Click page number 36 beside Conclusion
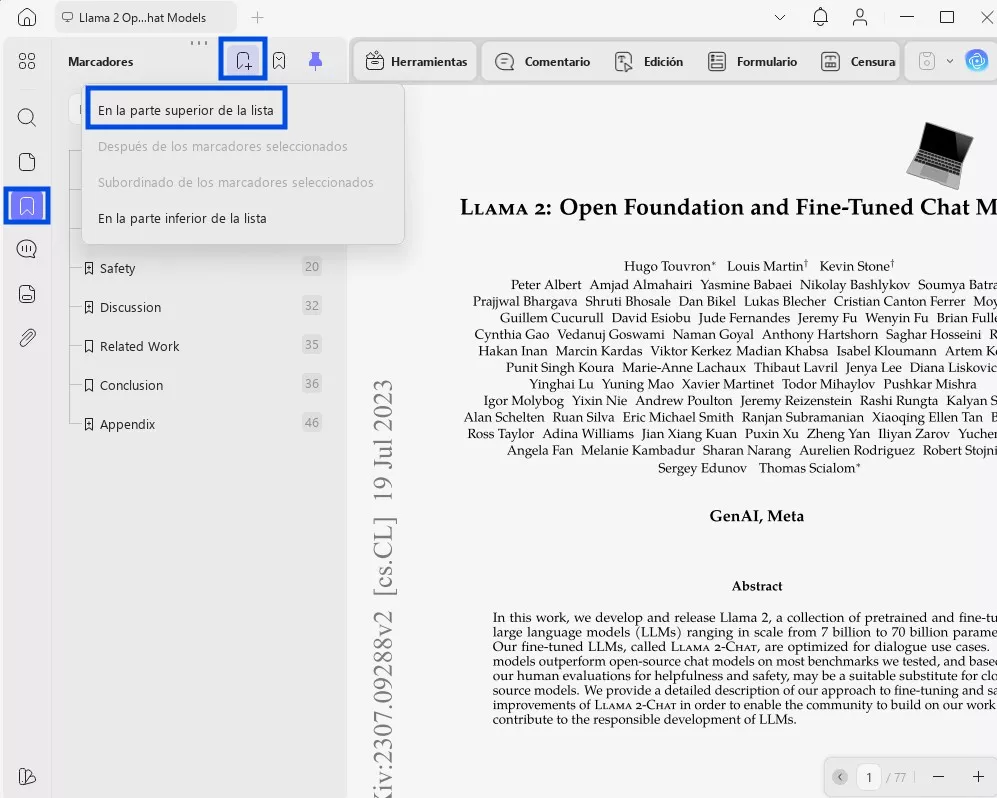This screenshot has height=798, width=997. coord(312,383)
